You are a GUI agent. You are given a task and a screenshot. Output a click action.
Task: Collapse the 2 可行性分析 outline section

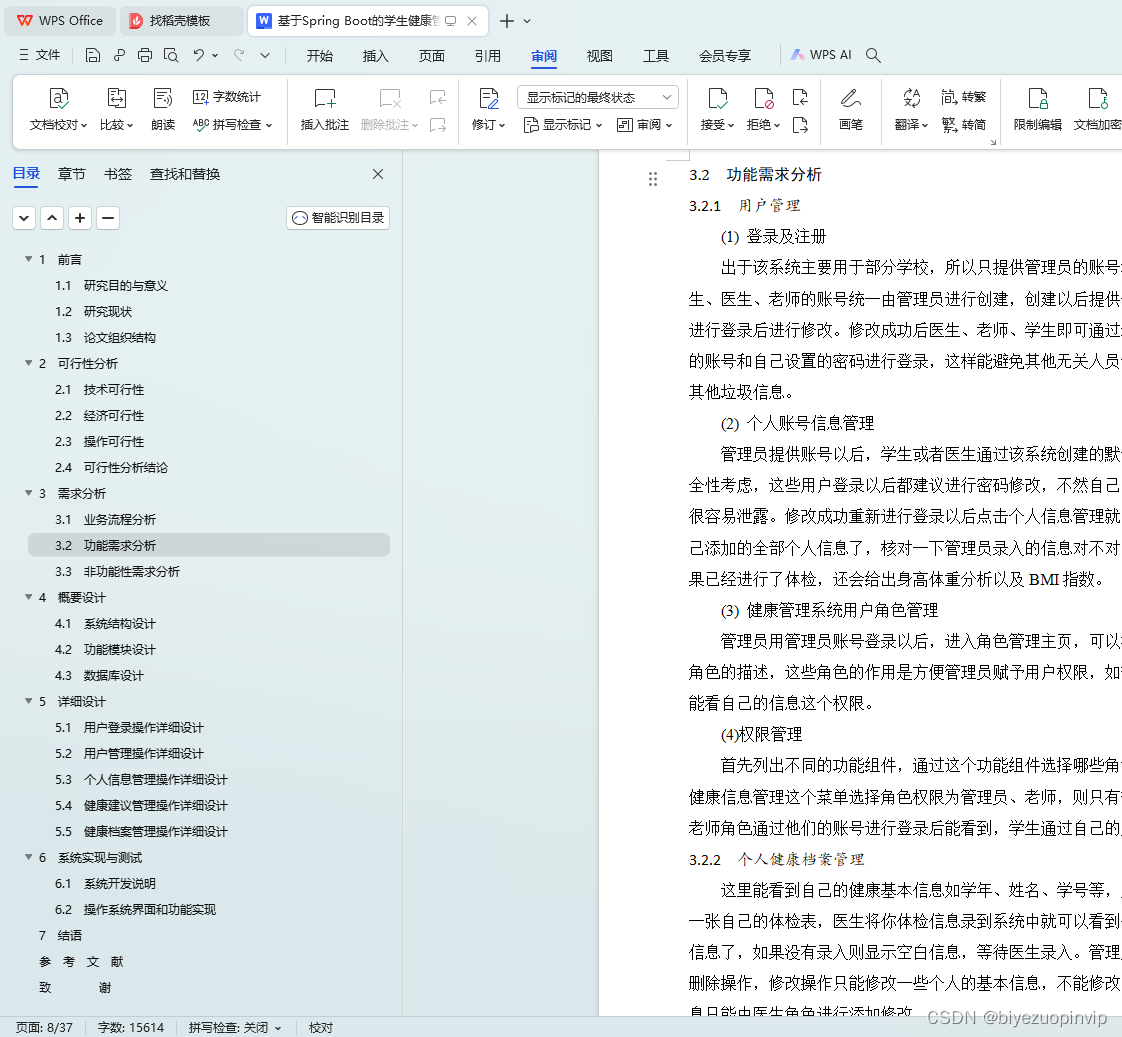tap(29, 363)
